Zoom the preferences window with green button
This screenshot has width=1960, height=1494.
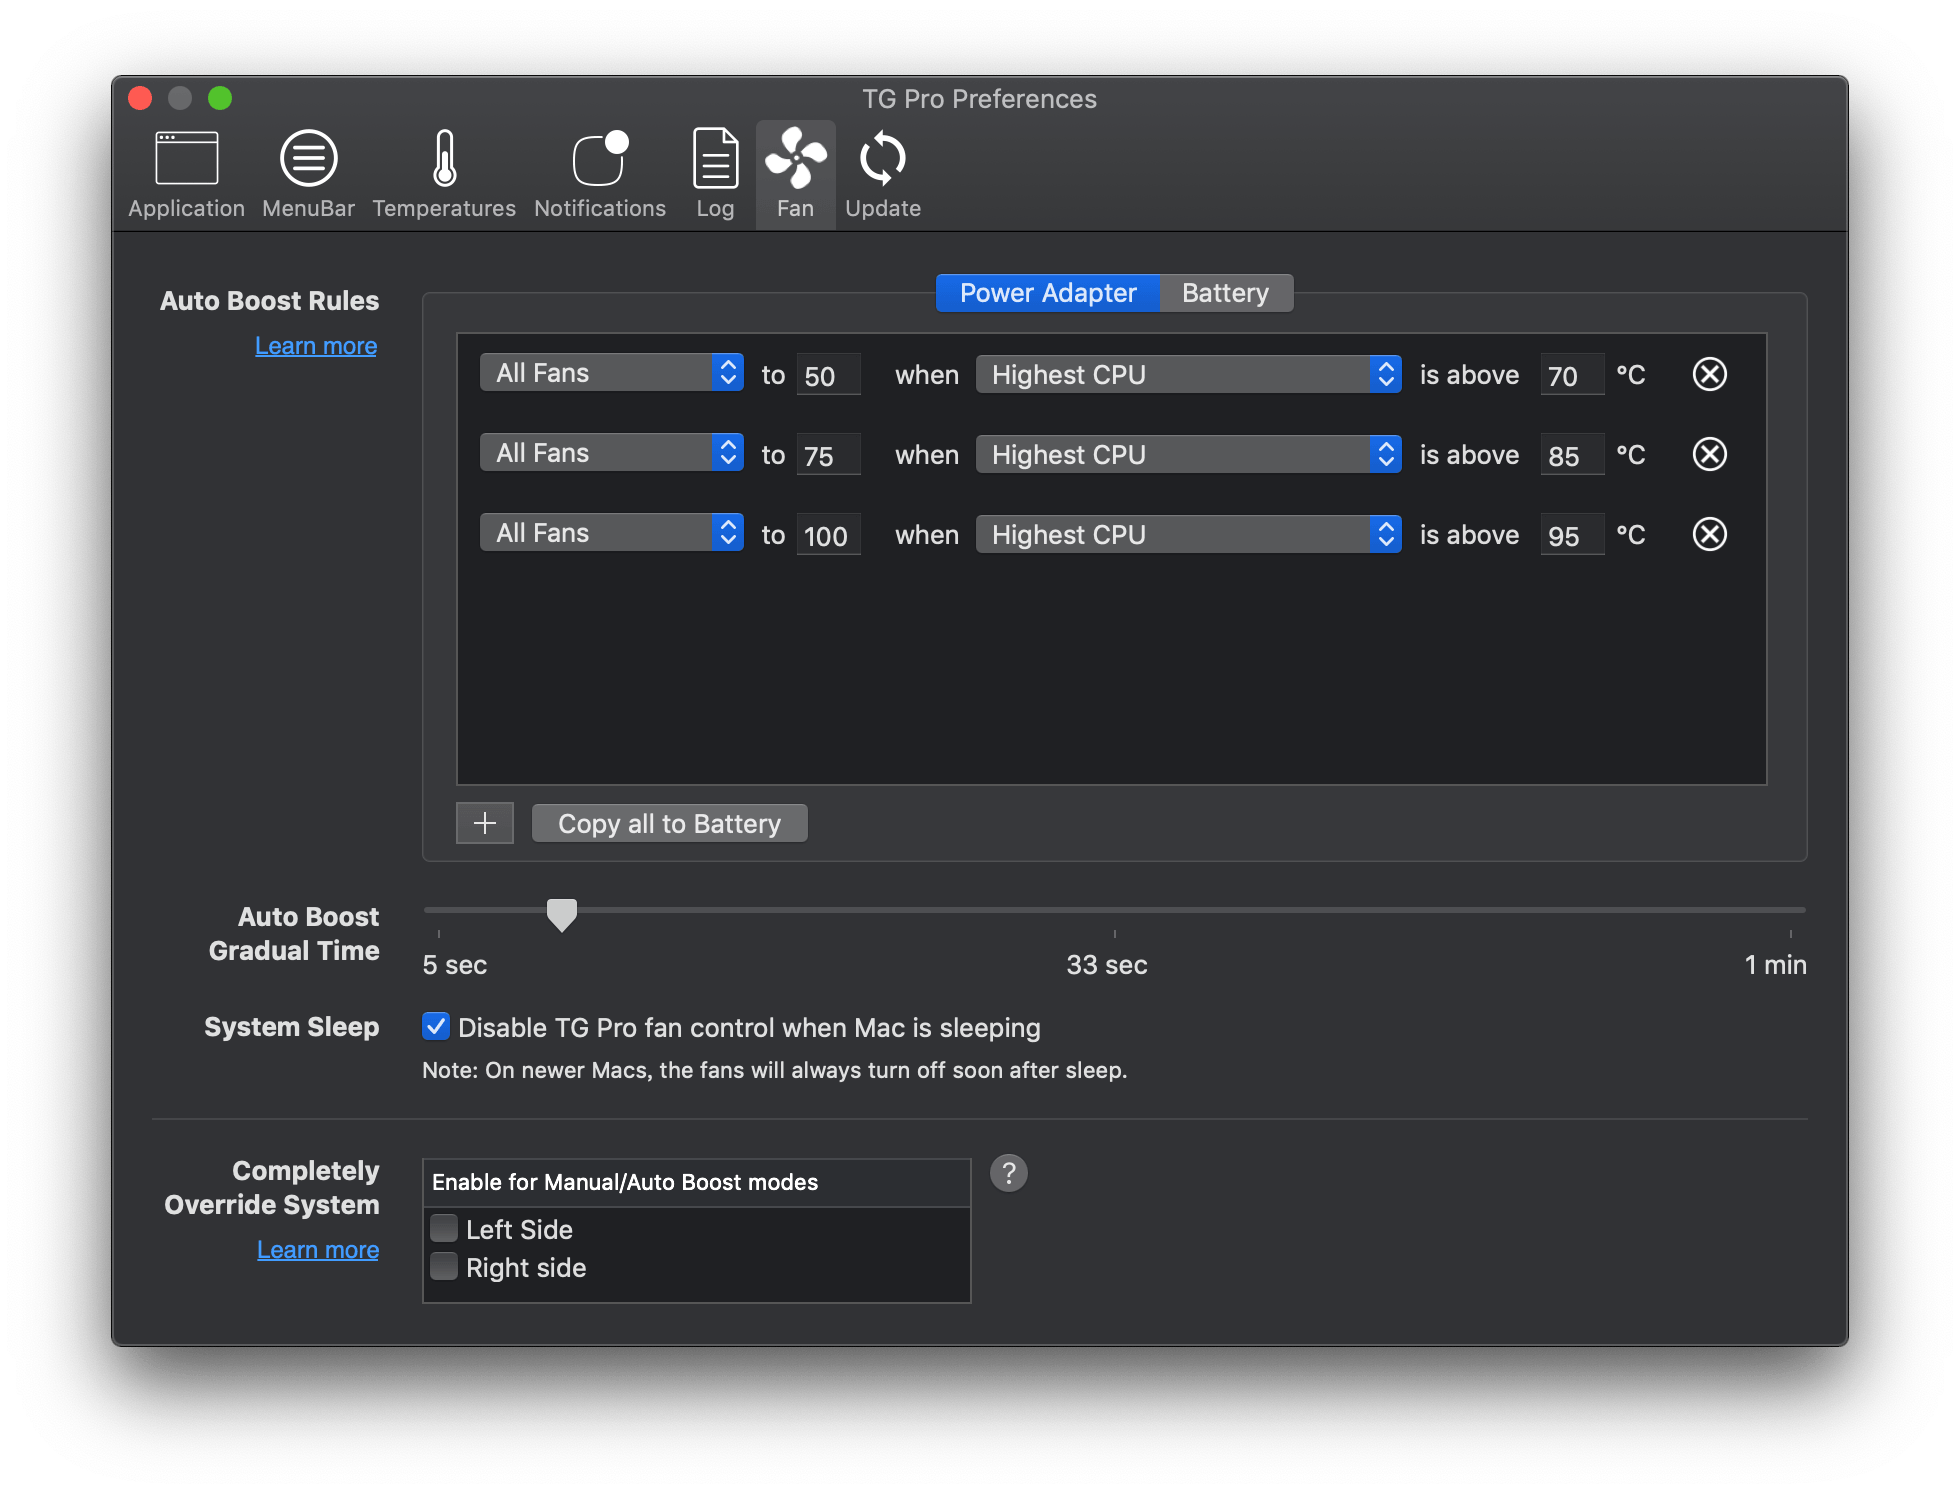[x=220, y=98]
